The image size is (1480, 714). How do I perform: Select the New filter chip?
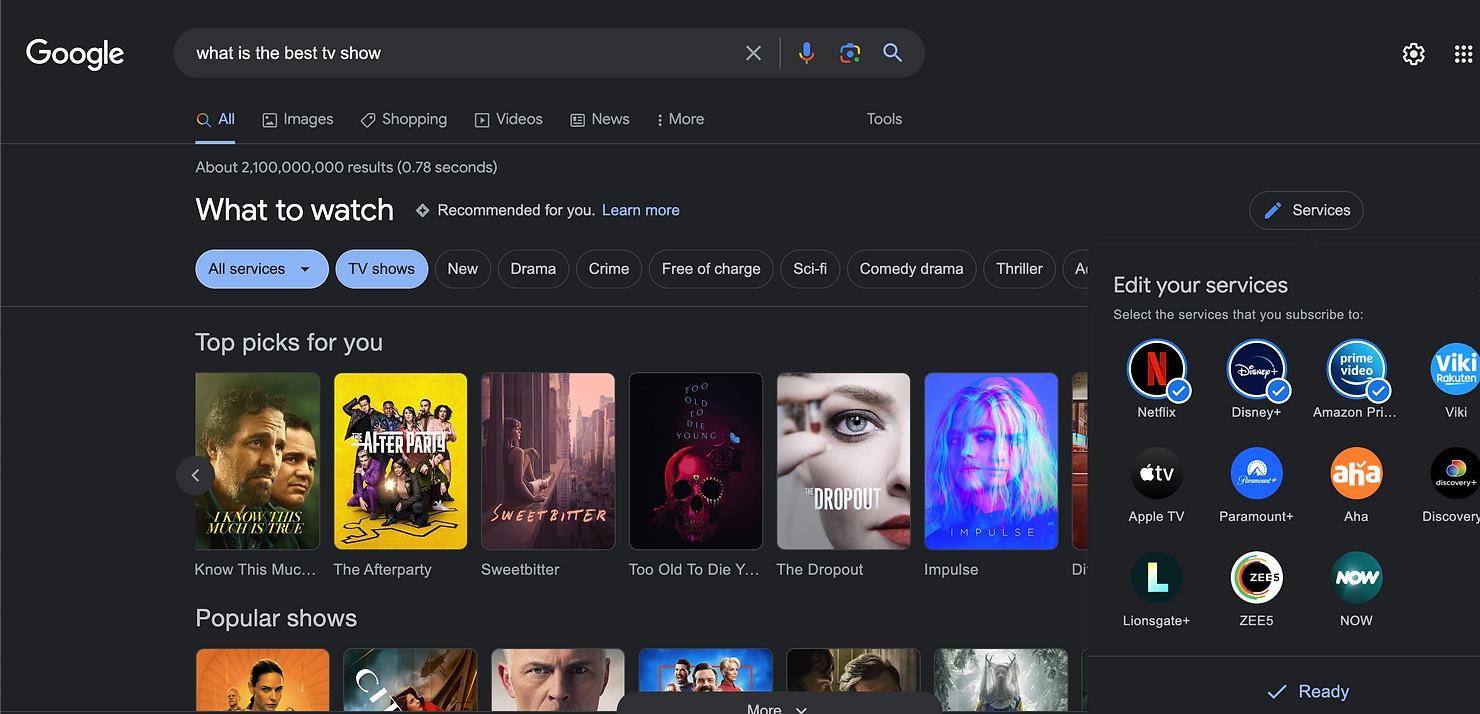coord(463,269)
